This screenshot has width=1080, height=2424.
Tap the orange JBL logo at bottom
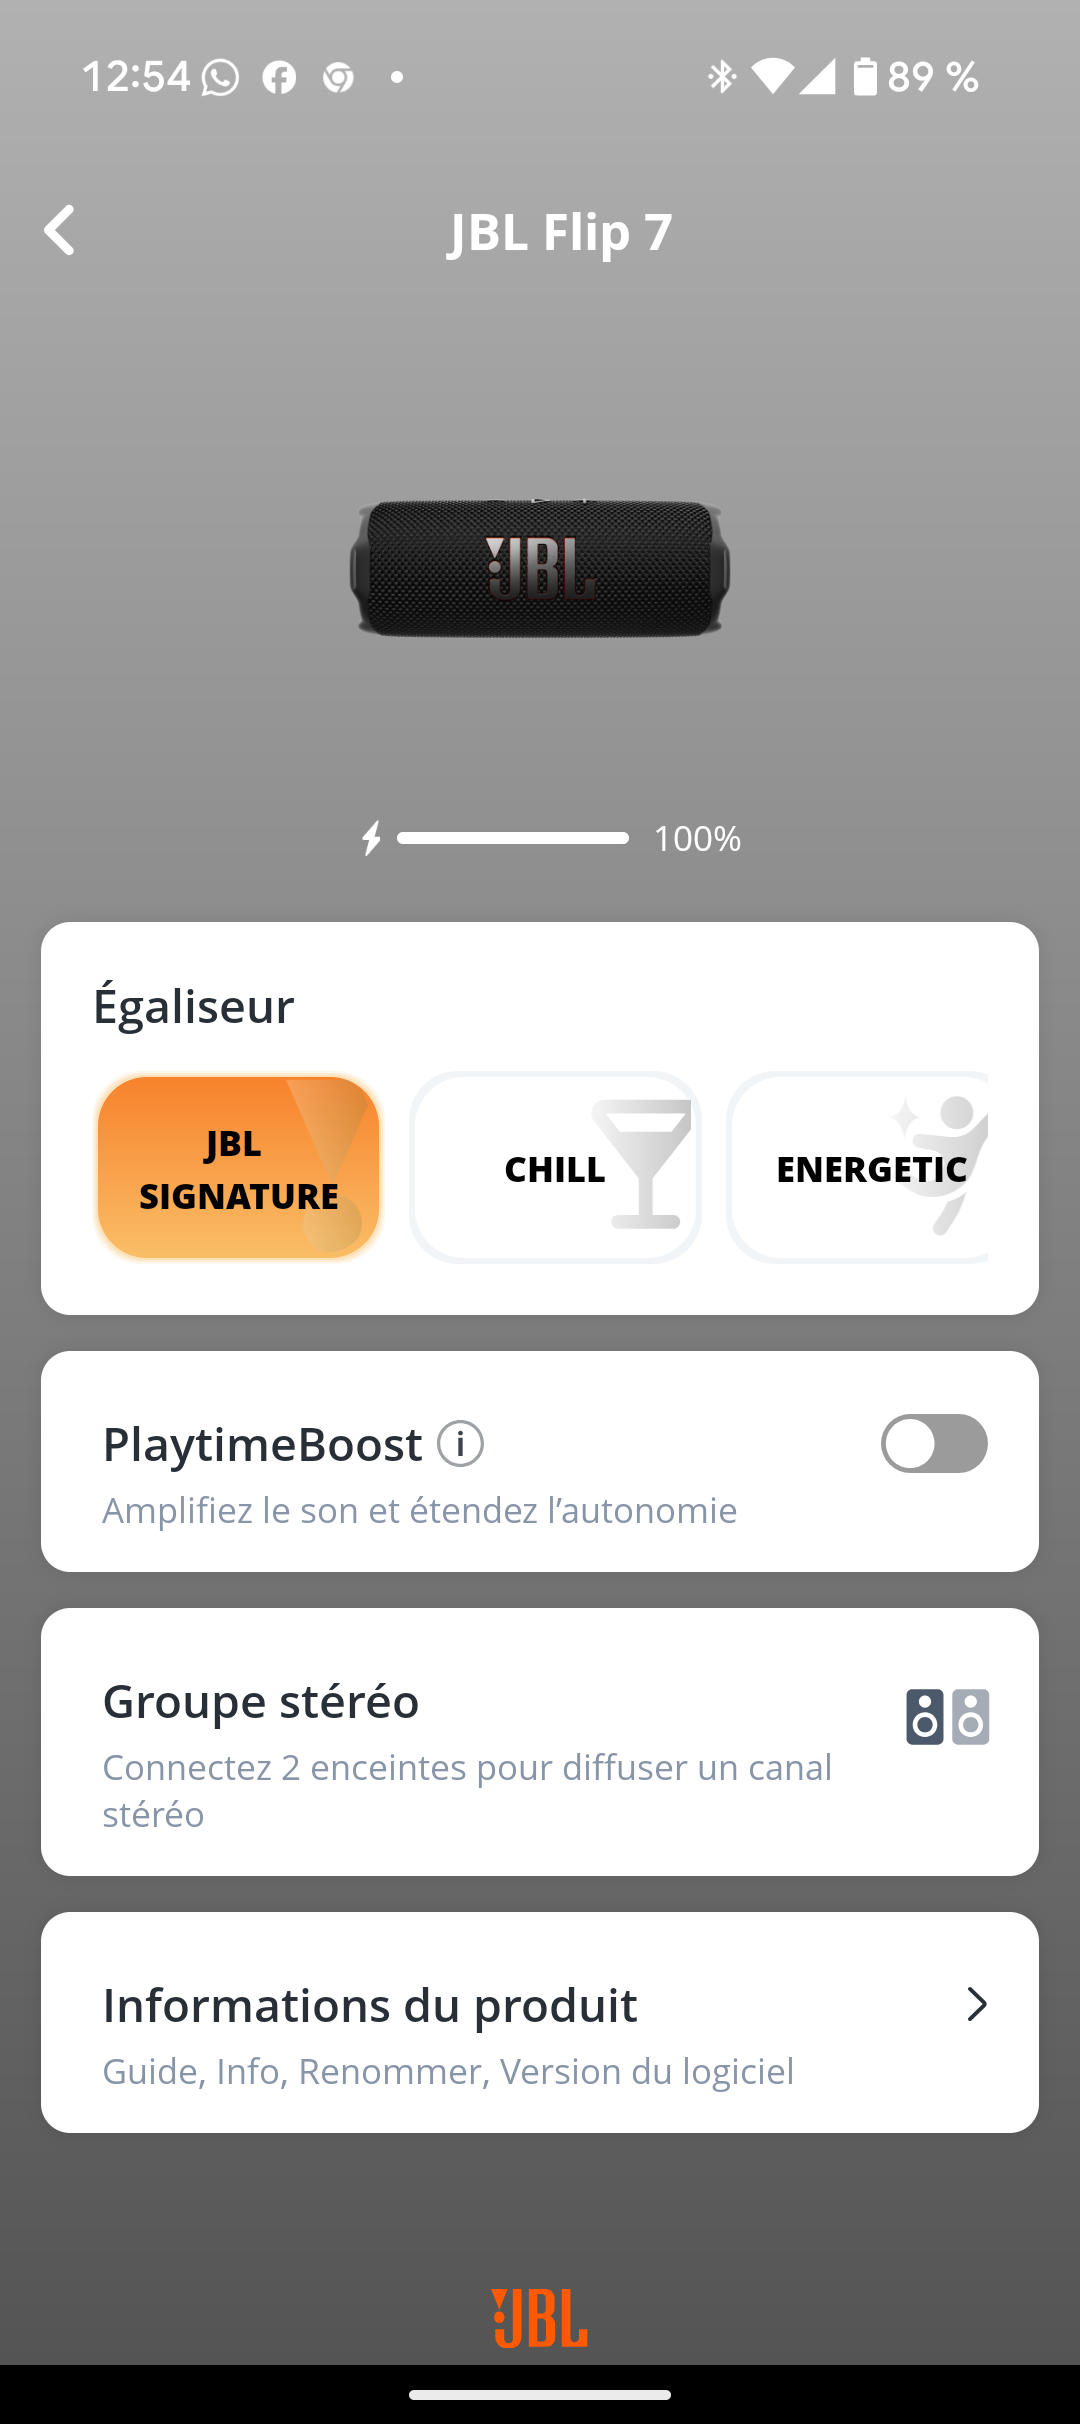(x=540, y=2318)
